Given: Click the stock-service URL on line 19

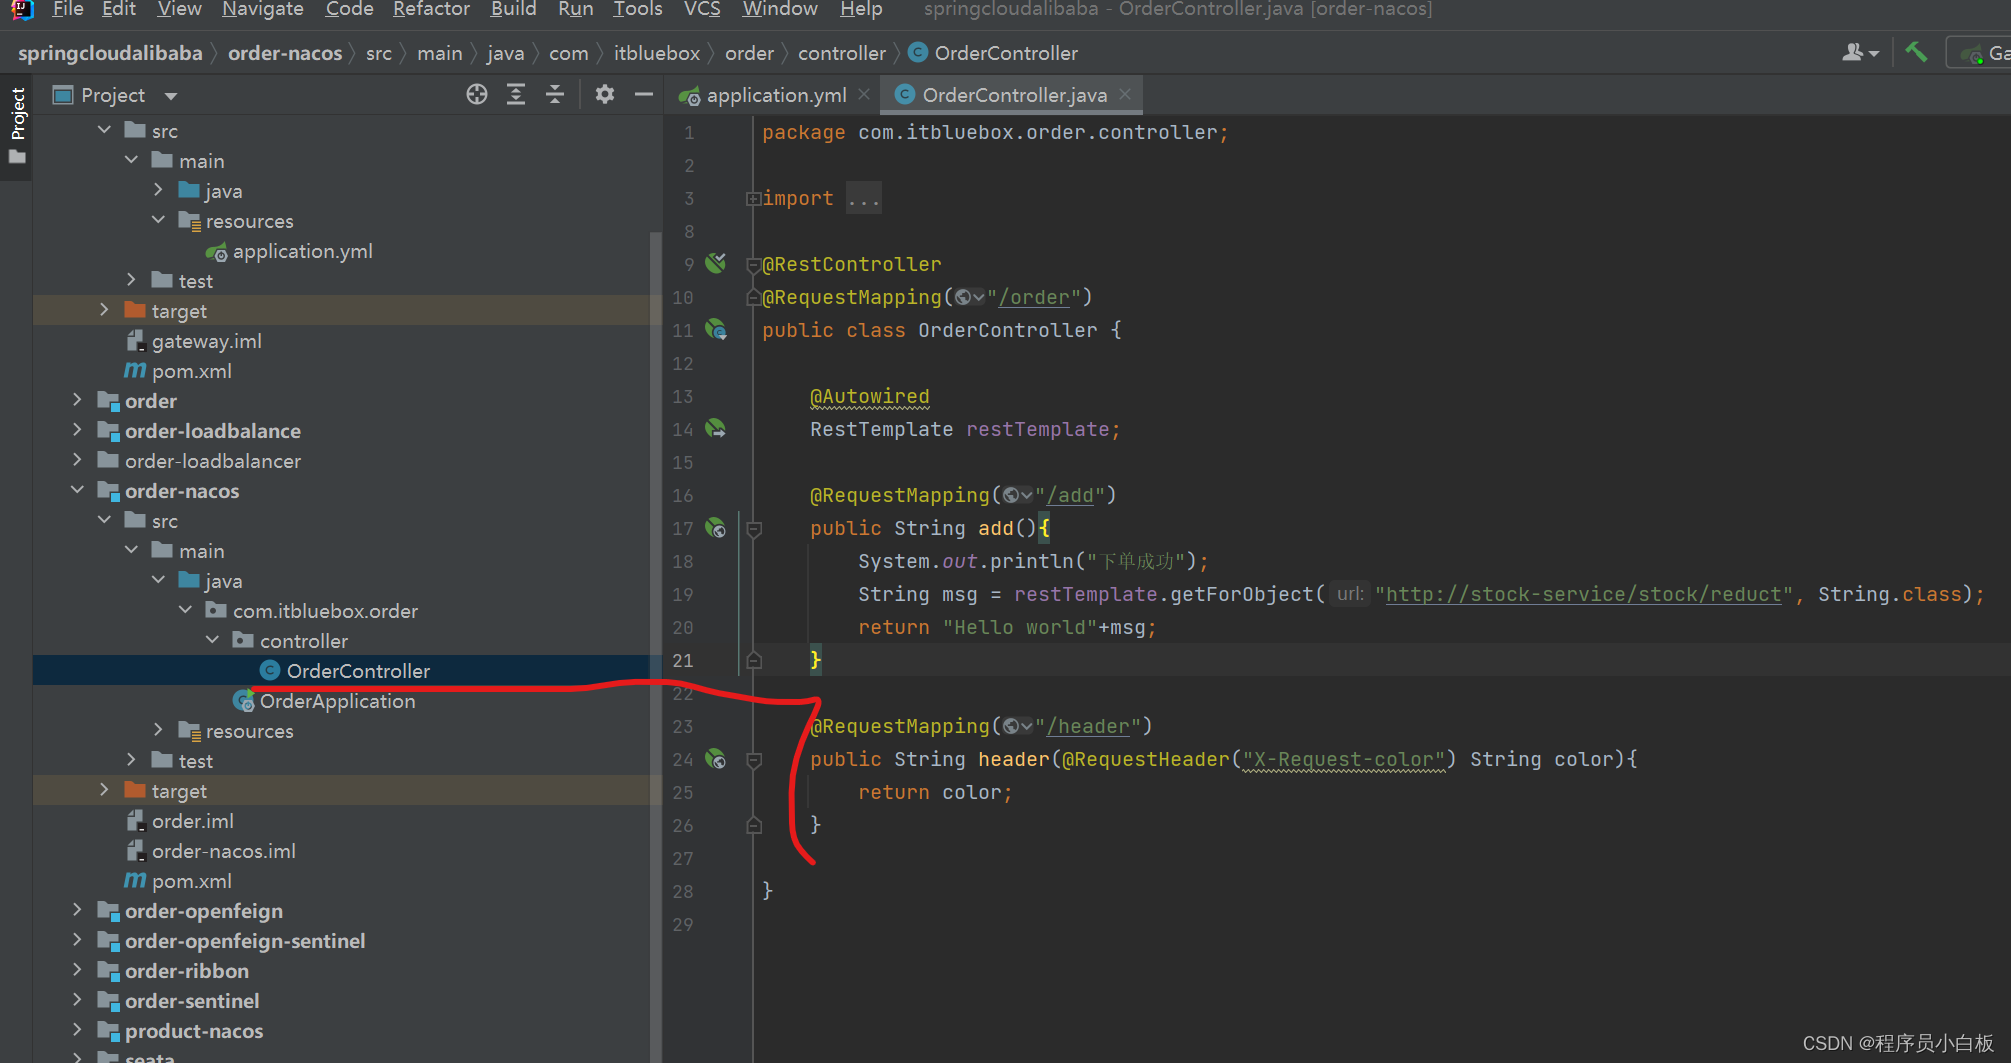Looking at the screenshot, I should coord(1584,594).
